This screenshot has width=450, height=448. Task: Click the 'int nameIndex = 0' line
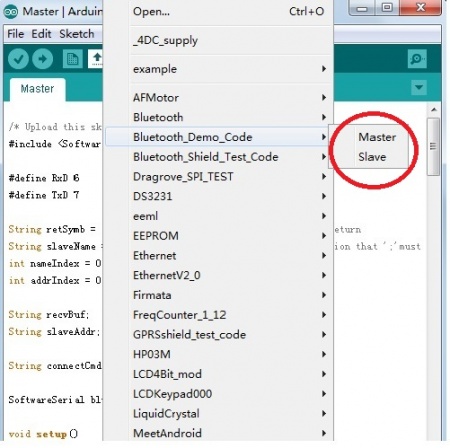(55, 263)
